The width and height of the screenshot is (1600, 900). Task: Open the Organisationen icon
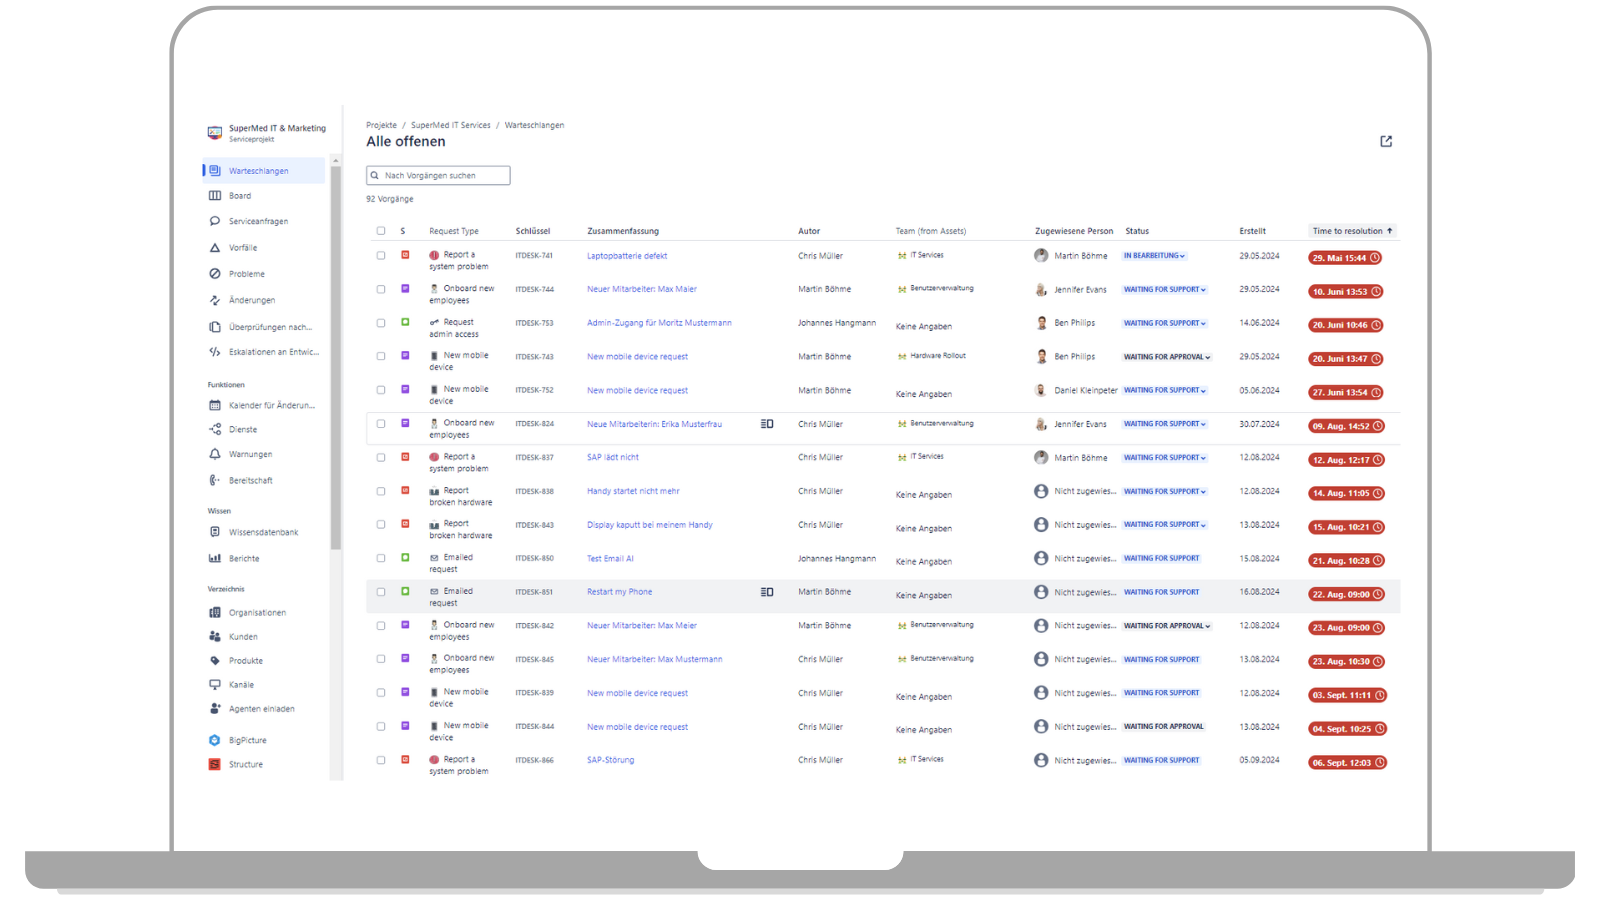point(214,612)
